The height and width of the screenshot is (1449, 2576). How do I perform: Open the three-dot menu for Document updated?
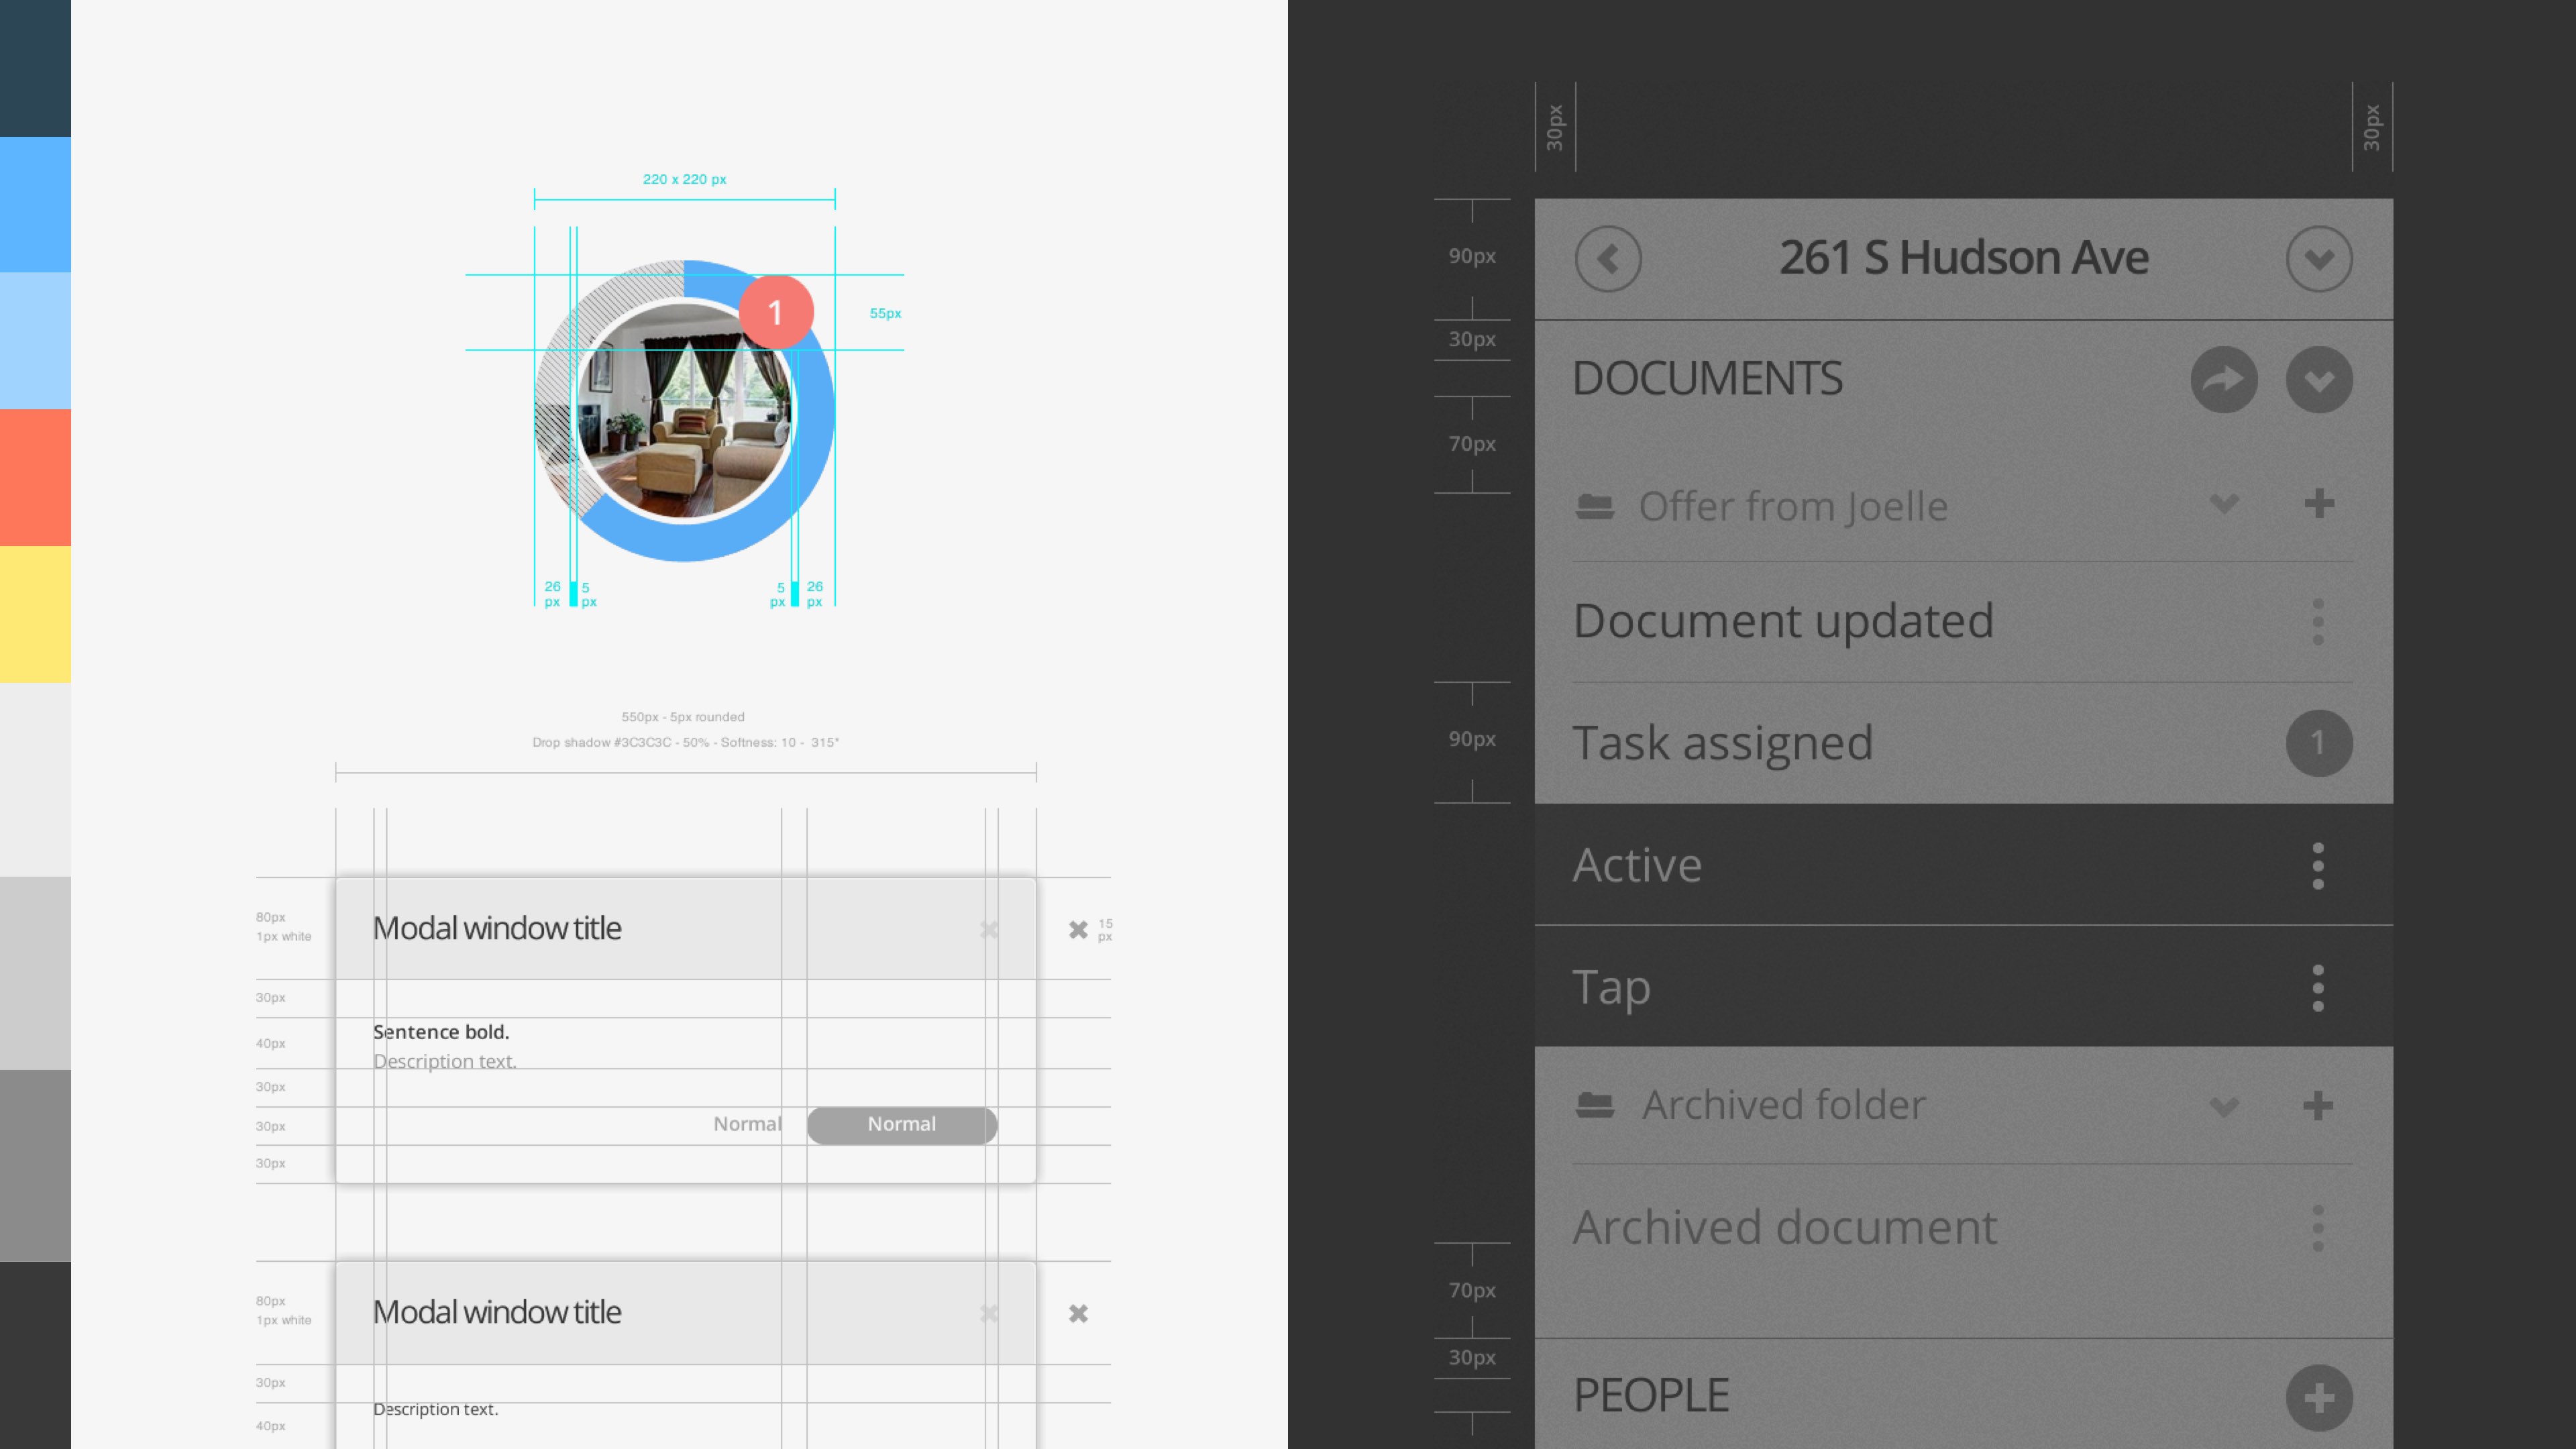pyautogui.click(x=2318, y=622)
